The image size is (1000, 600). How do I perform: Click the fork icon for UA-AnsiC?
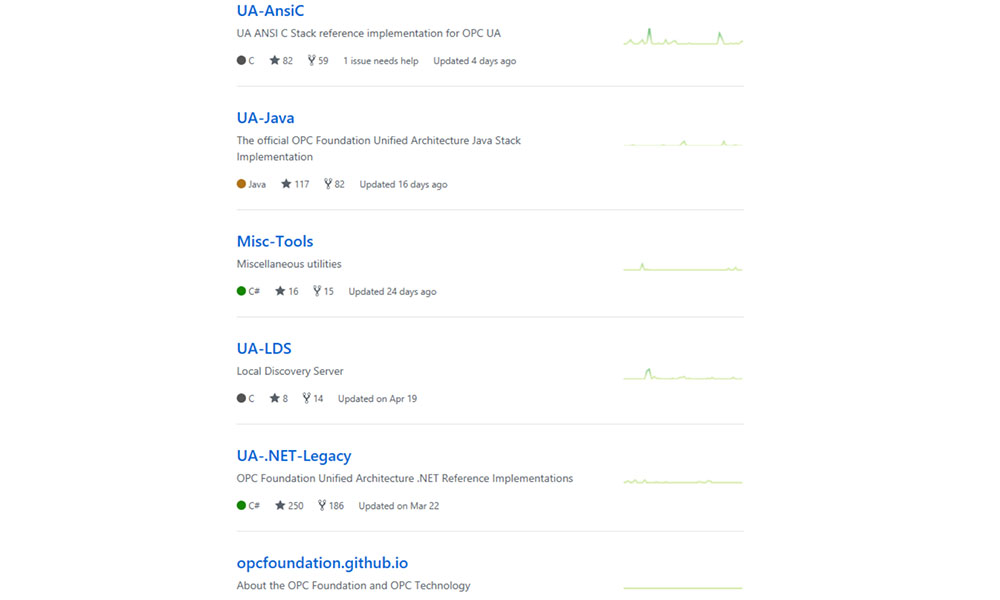[x=311, y=61]
